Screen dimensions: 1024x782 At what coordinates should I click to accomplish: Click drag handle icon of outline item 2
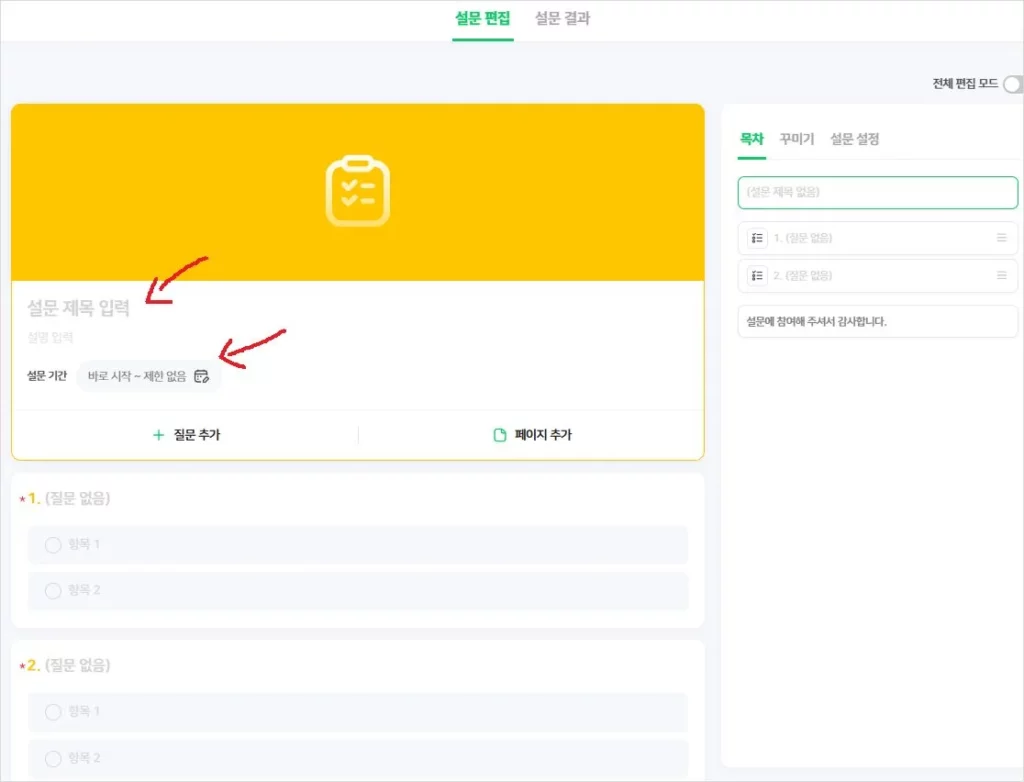click(1001, 275)
